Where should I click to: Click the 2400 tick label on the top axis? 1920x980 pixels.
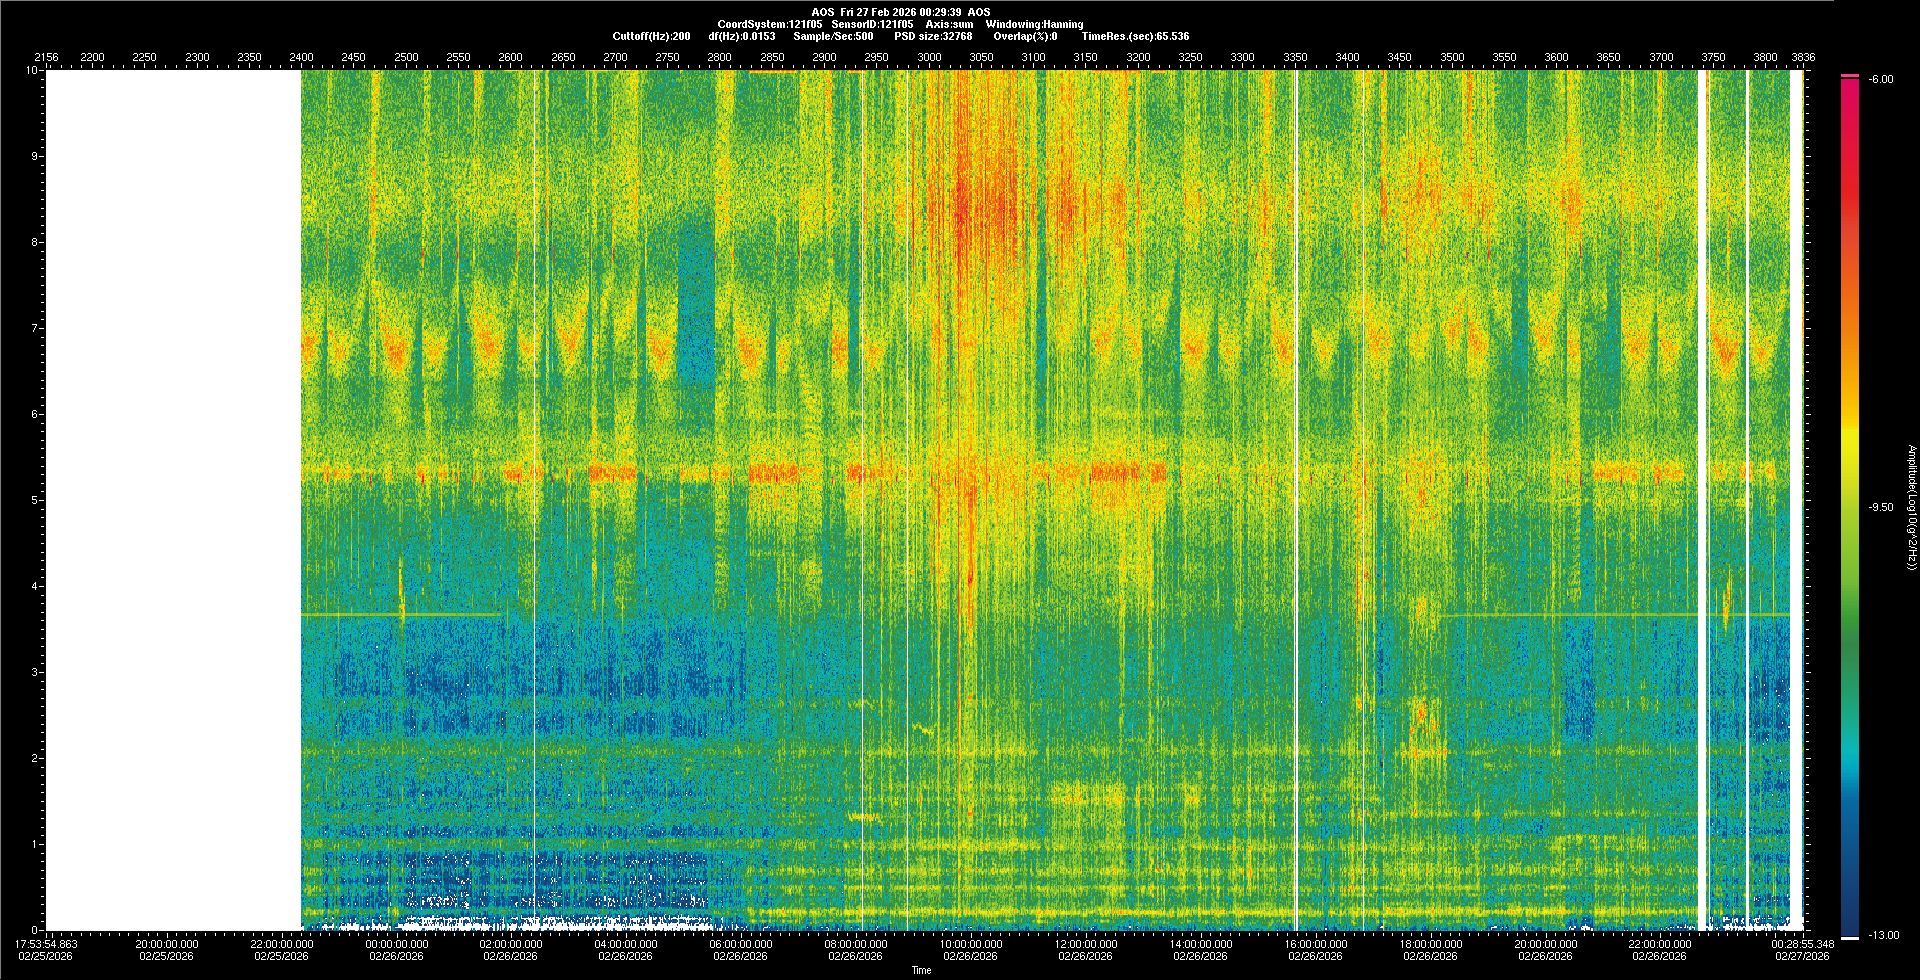[301, 57]
